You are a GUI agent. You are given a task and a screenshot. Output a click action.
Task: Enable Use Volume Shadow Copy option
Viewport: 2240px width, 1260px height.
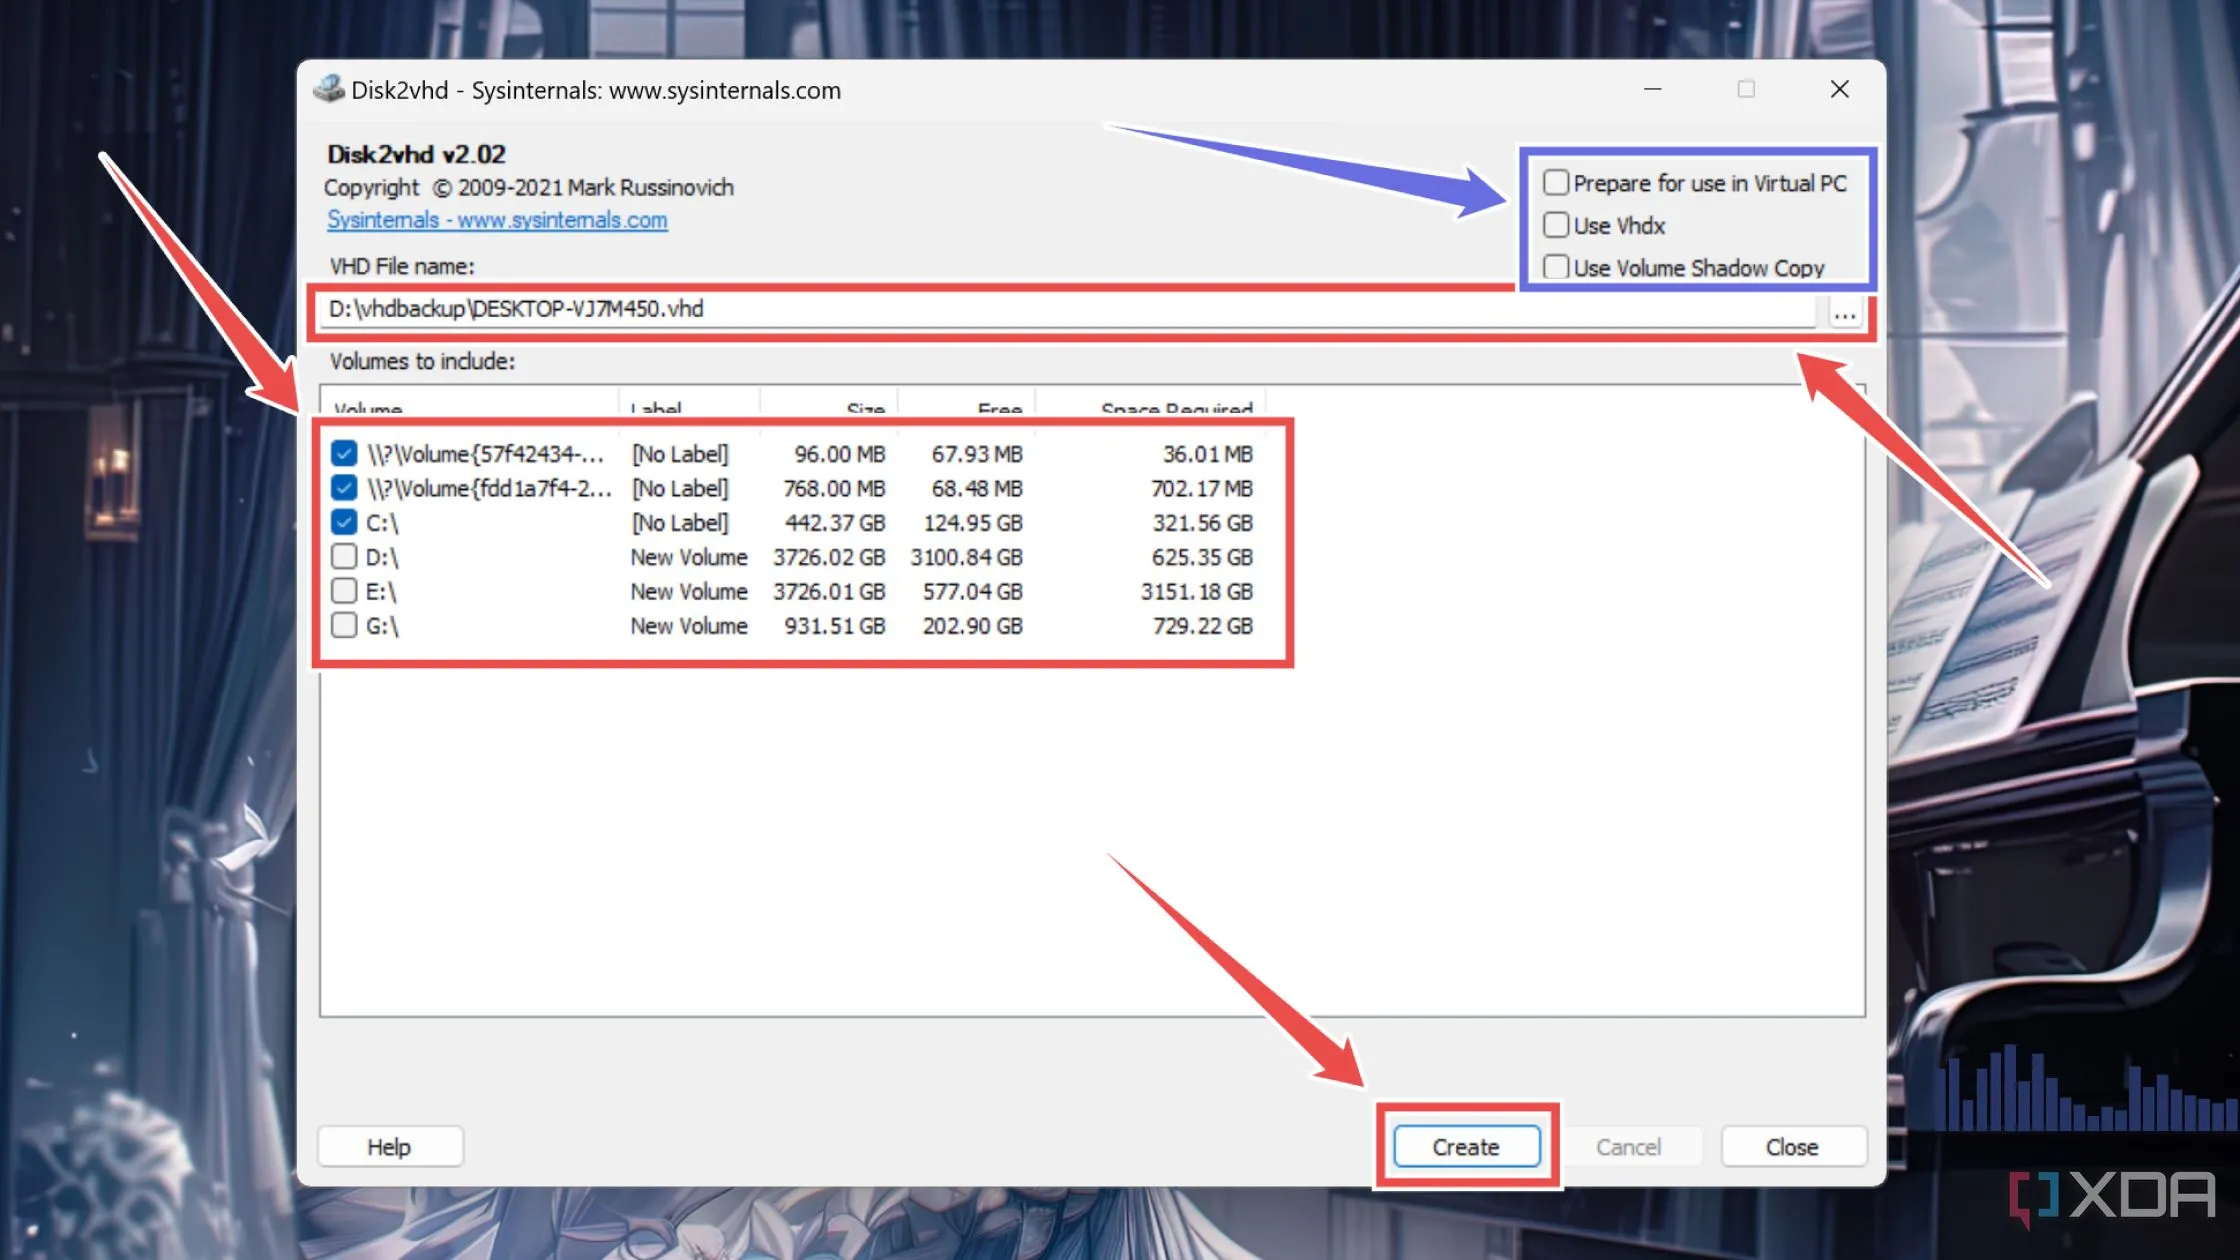point(1555,267)
